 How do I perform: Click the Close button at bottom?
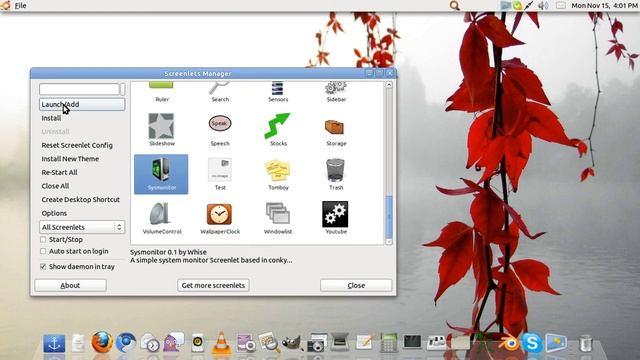pyautogui.click(x=356, y=285)
